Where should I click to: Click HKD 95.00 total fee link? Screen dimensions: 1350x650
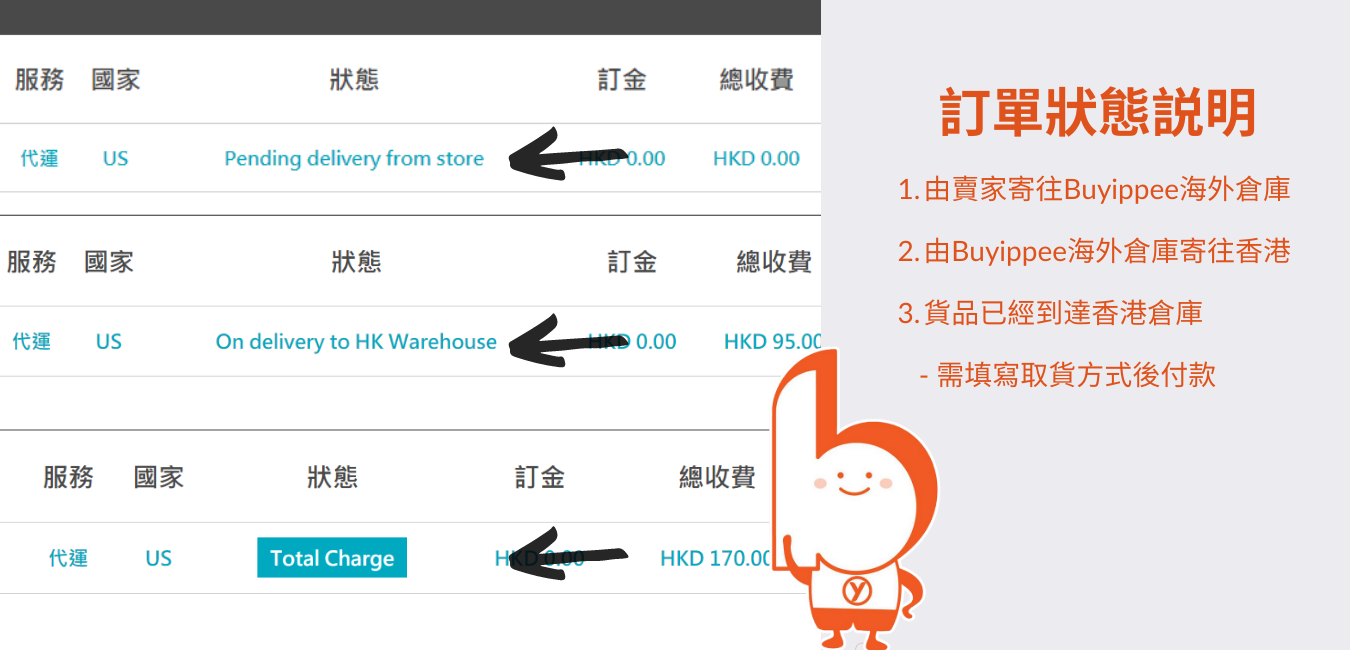click(772, 341)
